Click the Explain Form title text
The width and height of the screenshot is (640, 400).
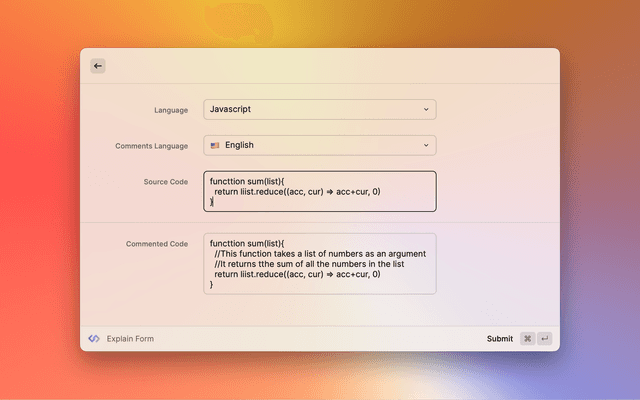[130, 339]
